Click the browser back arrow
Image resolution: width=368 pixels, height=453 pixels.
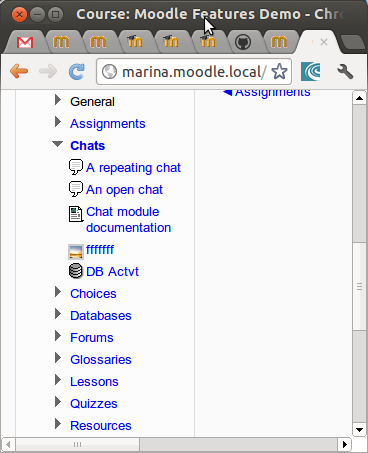[19, 71]
